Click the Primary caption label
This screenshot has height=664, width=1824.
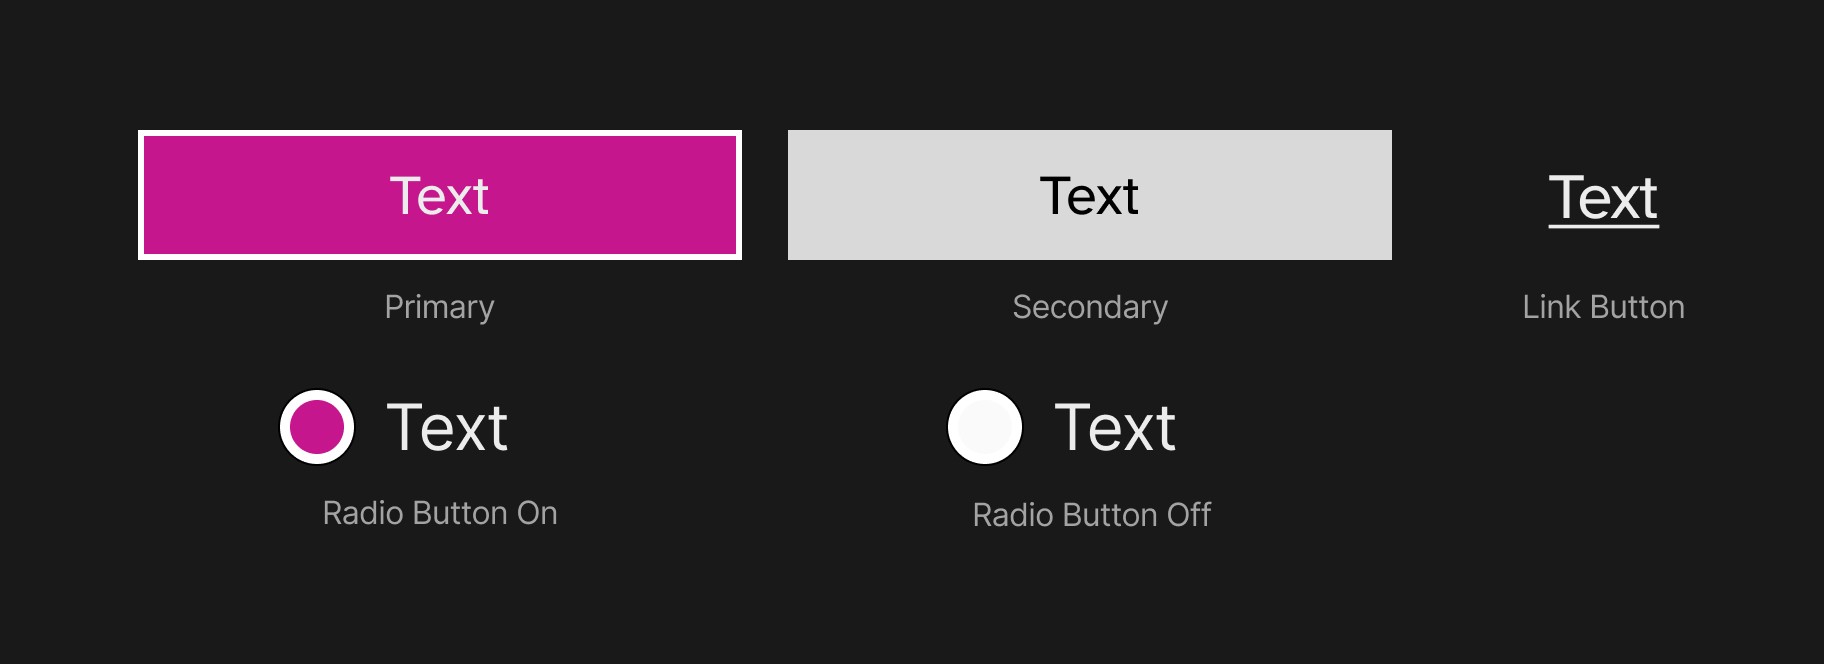(x=440, y=307)
